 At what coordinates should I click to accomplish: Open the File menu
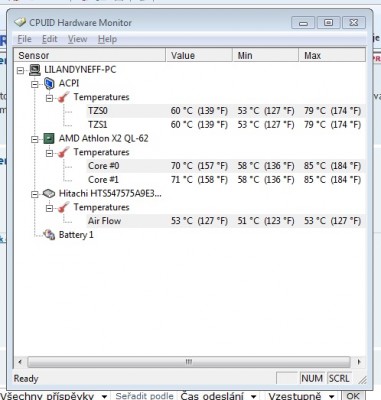pyautogui.click(x=24, y=39)
